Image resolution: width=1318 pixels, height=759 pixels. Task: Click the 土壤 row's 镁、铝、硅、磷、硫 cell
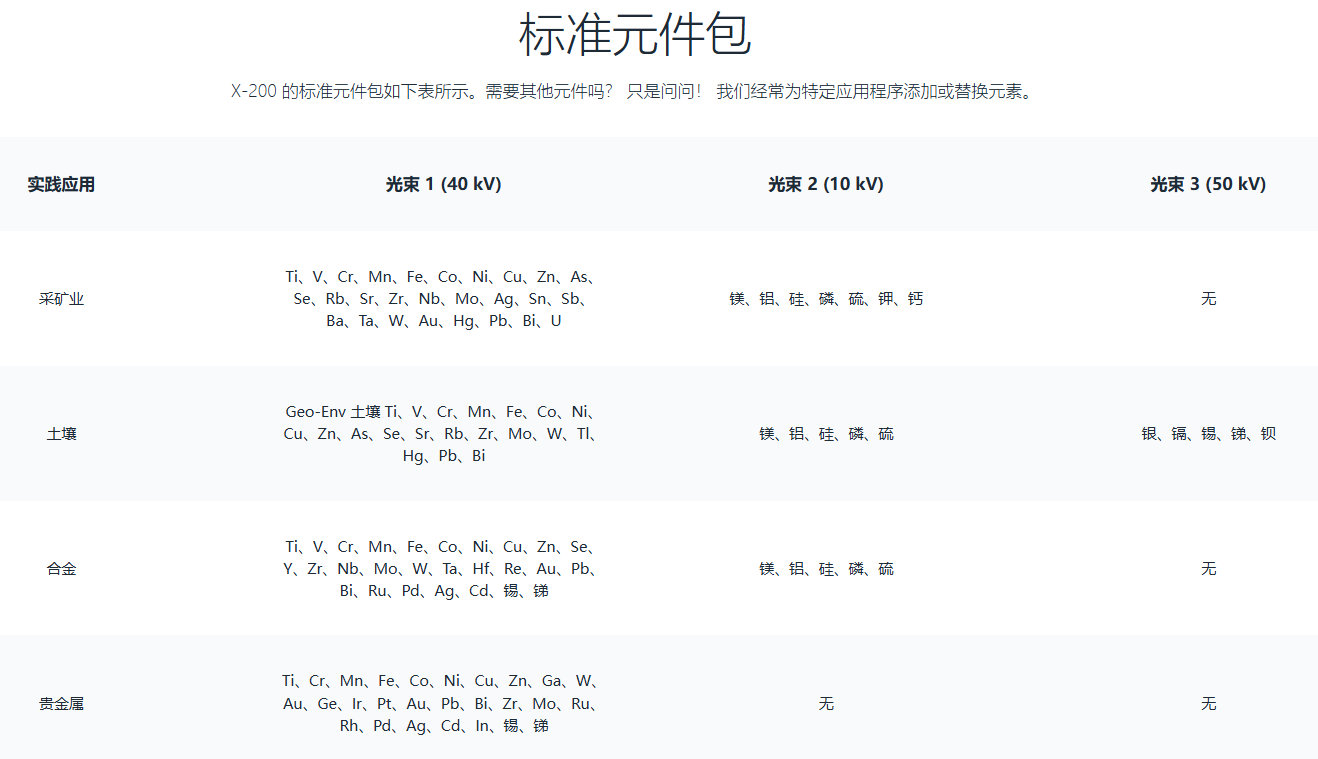[x=825, y=434]
